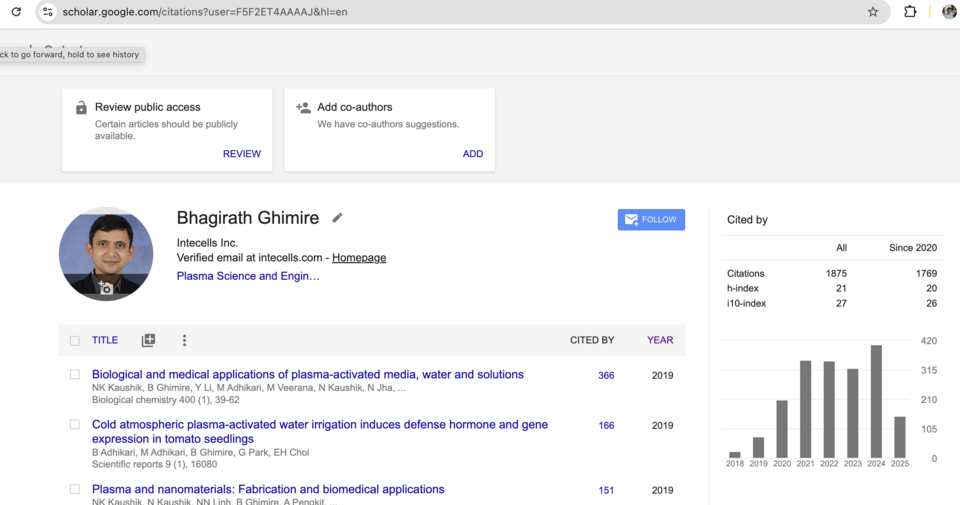Click the 2022 bar in citations chart

pyautogui.click(x=829, y=410)
